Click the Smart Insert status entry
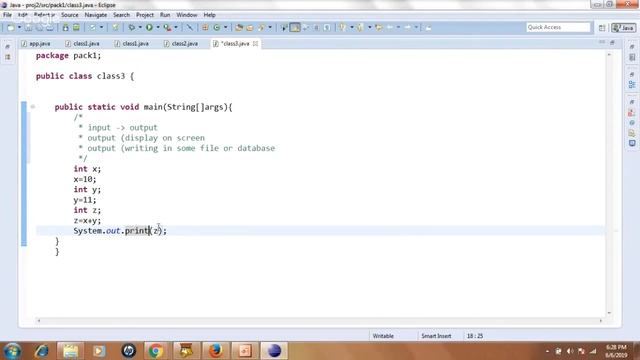This screenshot has width=640, height=360. [436, 336]
